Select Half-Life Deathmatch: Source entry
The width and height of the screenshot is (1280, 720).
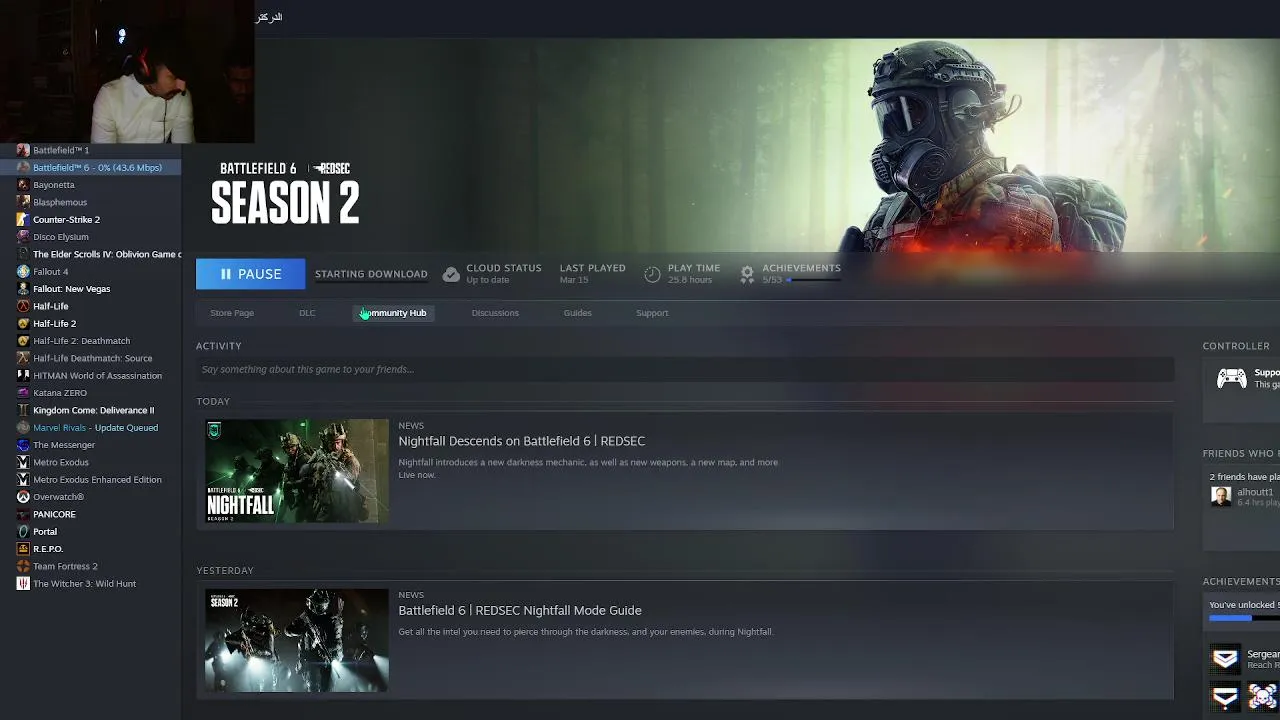(x=91, y=358)
